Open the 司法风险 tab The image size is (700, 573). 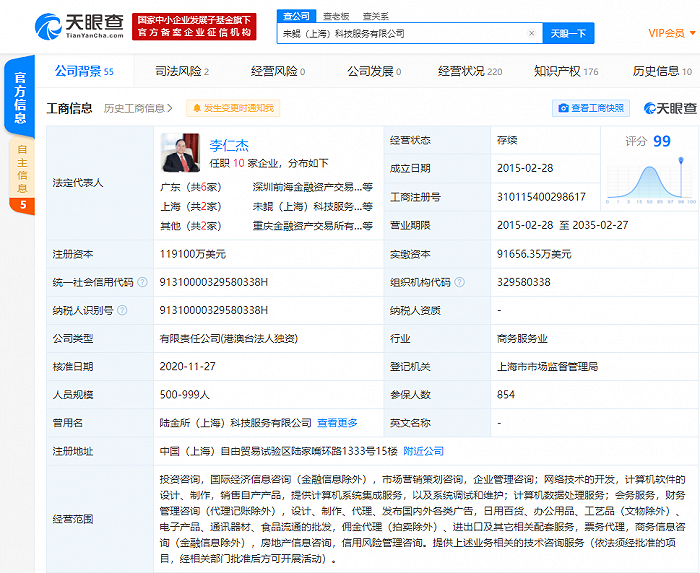pos(182,71)
